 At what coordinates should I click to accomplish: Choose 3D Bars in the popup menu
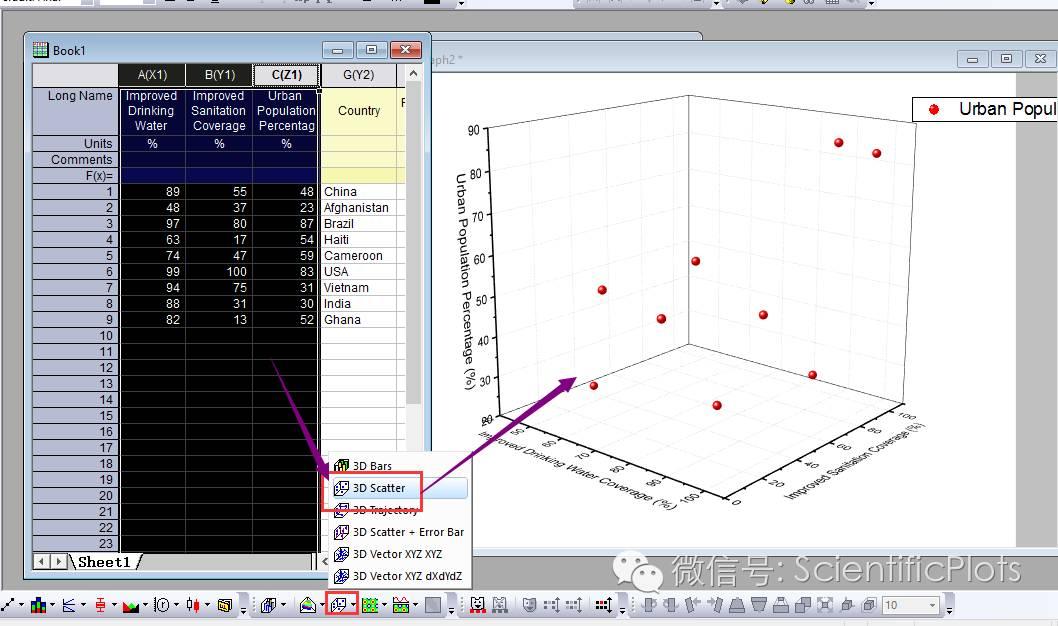(x=372, y=466)
